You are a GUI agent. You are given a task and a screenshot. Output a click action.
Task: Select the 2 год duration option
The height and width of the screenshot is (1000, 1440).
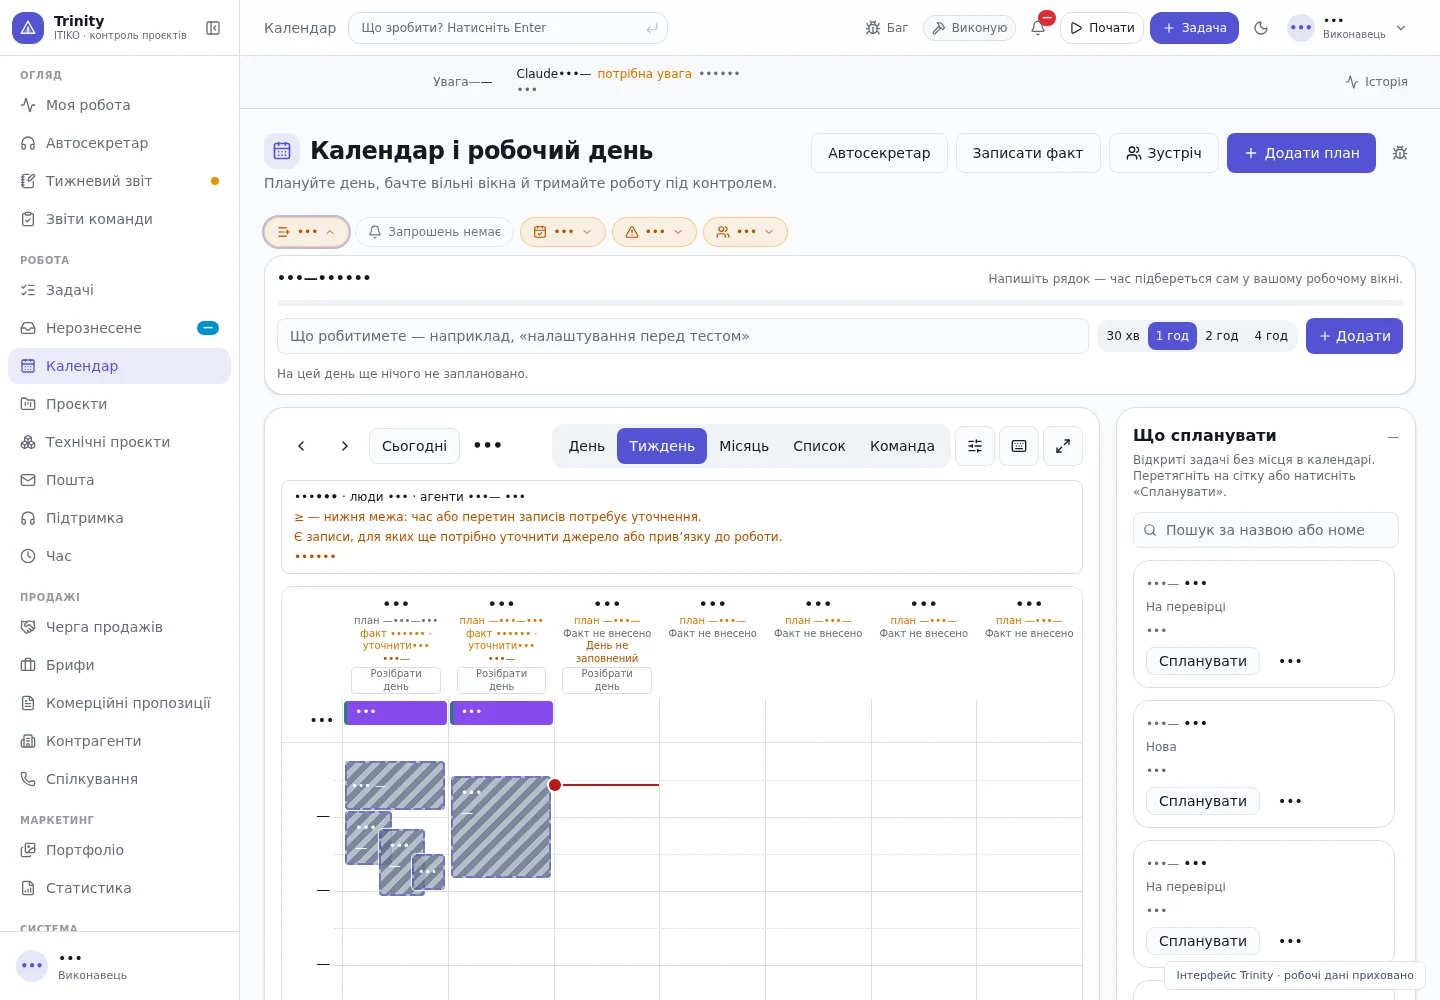tap(1222, 336)
